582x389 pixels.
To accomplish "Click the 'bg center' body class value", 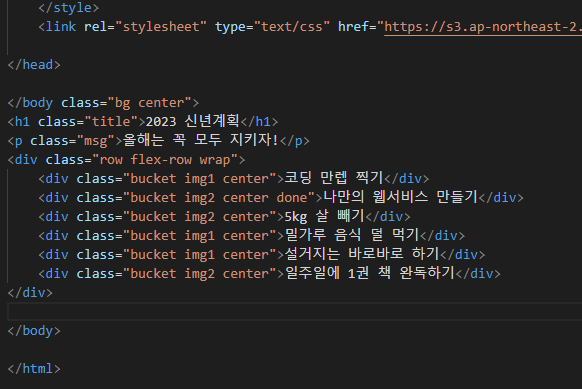I will 150,103.
